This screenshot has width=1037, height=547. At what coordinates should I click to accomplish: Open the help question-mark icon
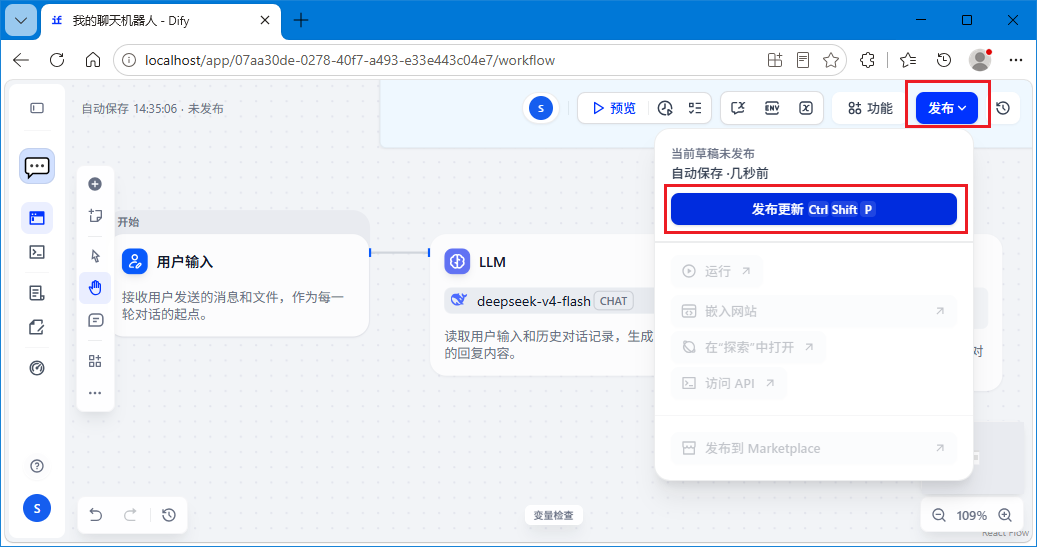(x=37, y=466)
